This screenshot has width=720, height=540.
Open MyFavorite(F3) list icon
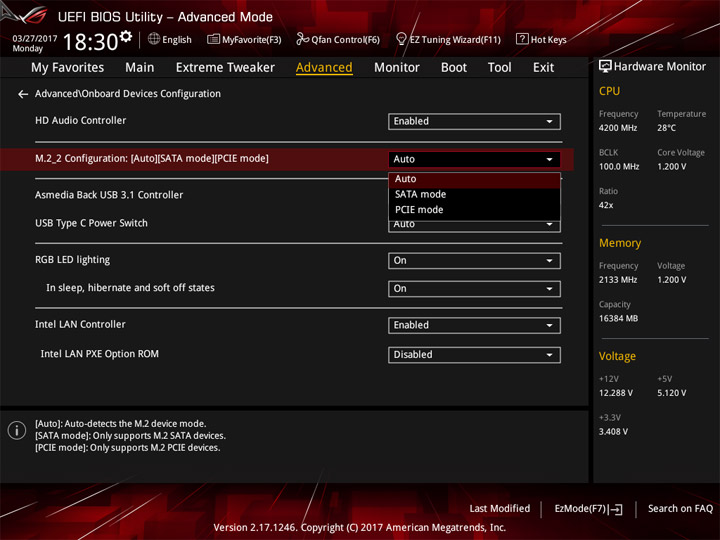(213, 39)
